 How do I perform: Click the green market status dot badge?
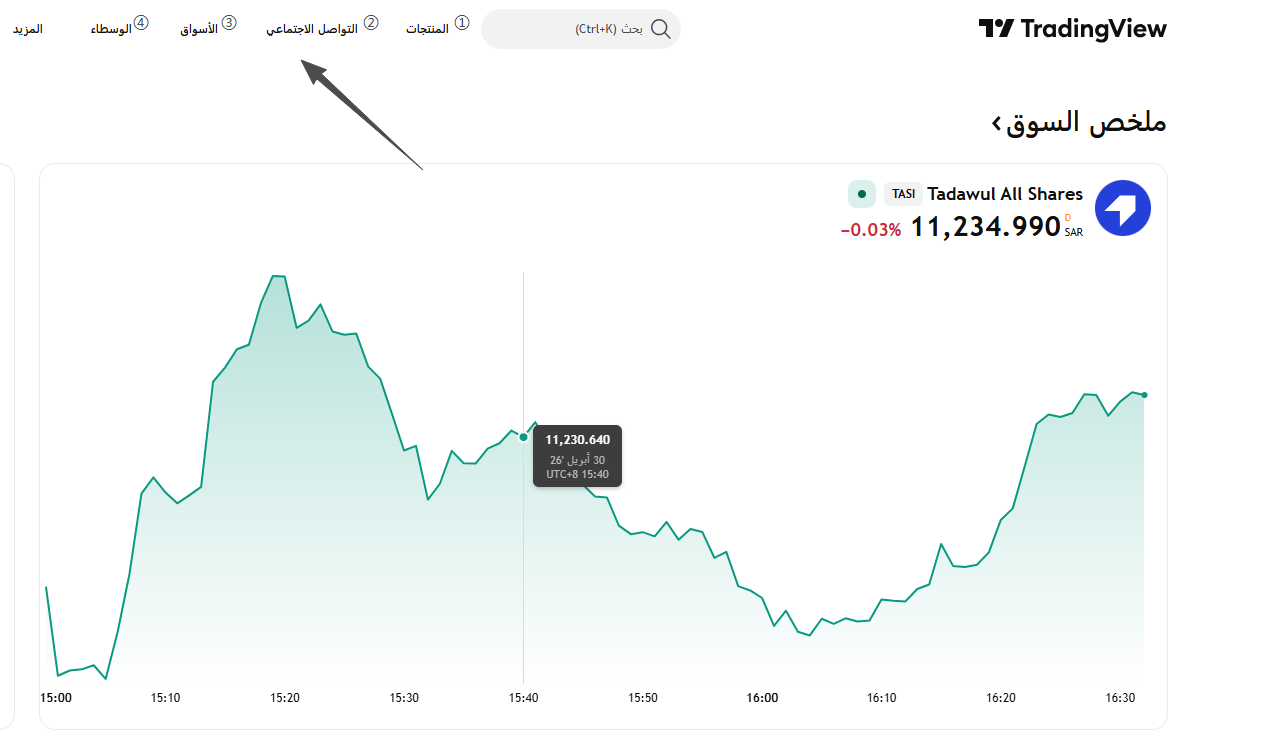862,194
